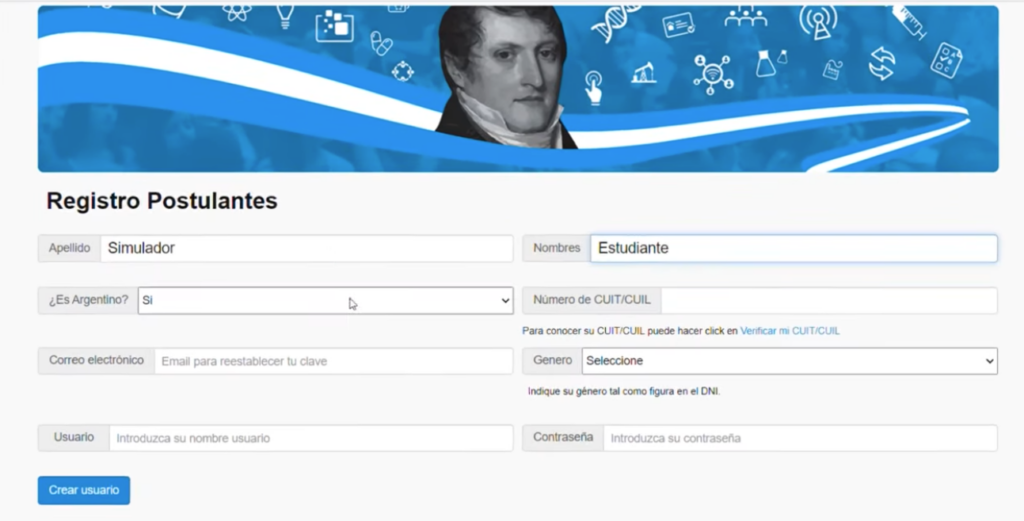The width and height of the screenshot is (1024, 521).
Task: Click the Genero label
Action: coord(552,360)
